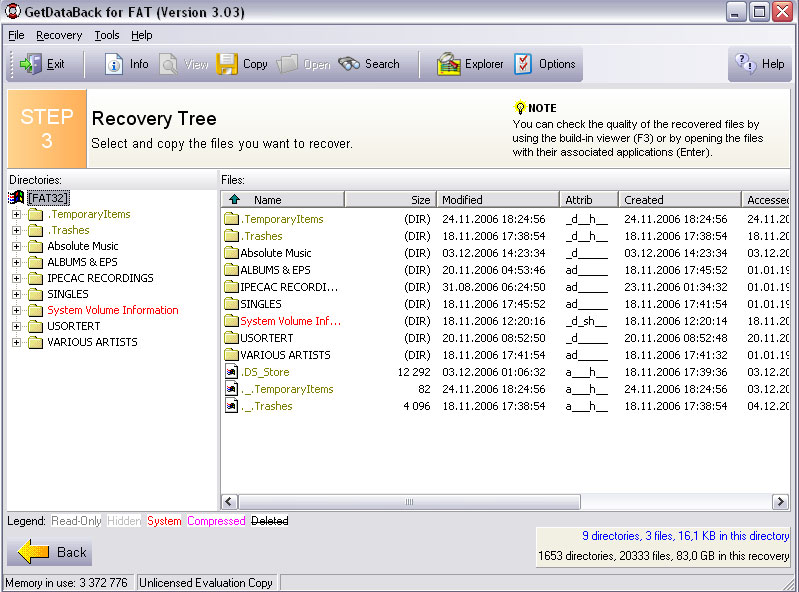Click the Open folder toolbar icon
This screenshot has height=592, width=799.
[287, 64]
